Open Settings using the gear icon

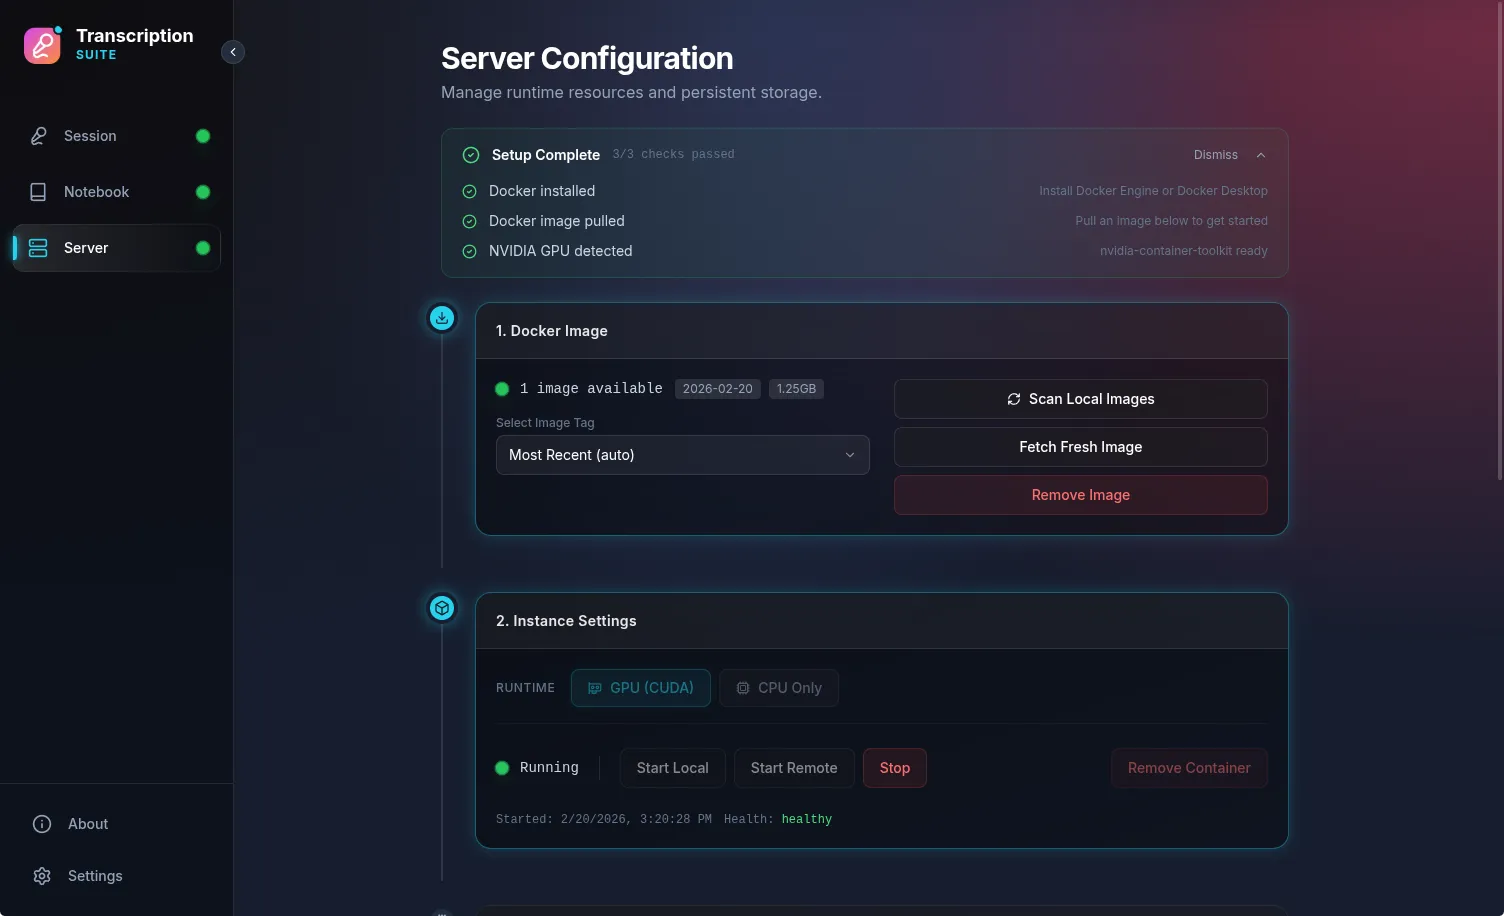(41, 875)
